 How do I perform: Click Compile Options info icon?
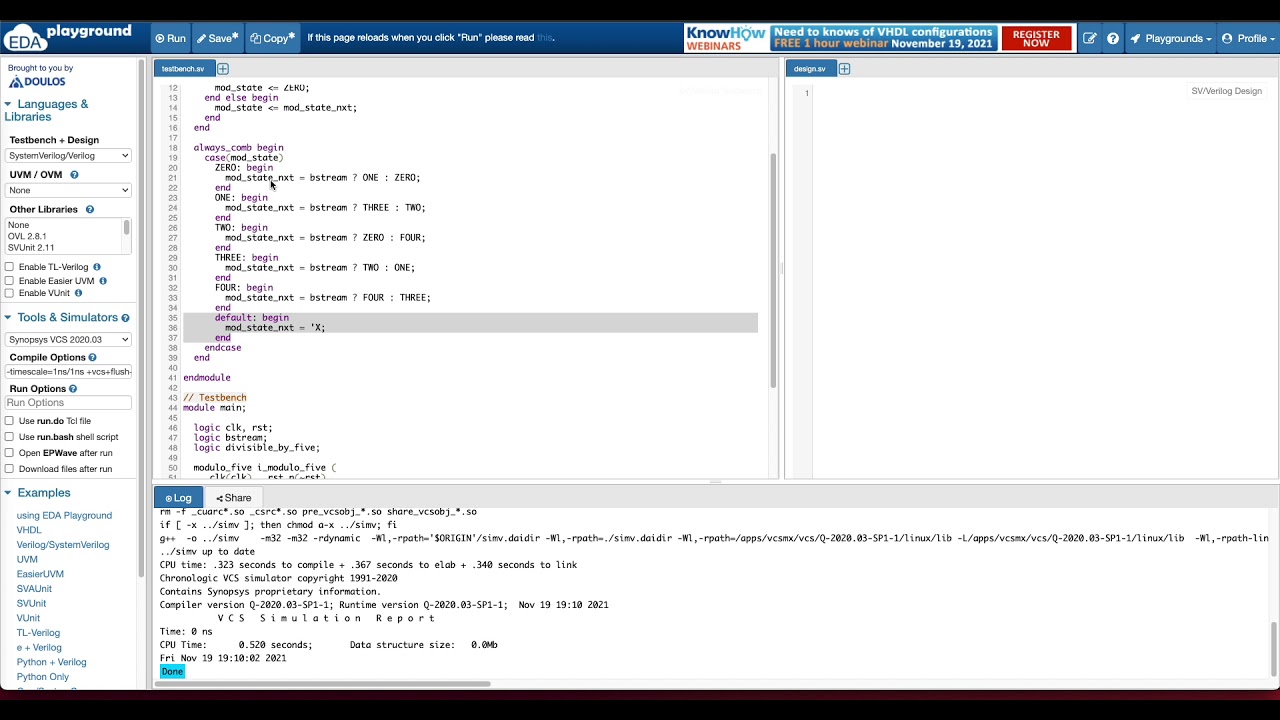coord(92,358)
